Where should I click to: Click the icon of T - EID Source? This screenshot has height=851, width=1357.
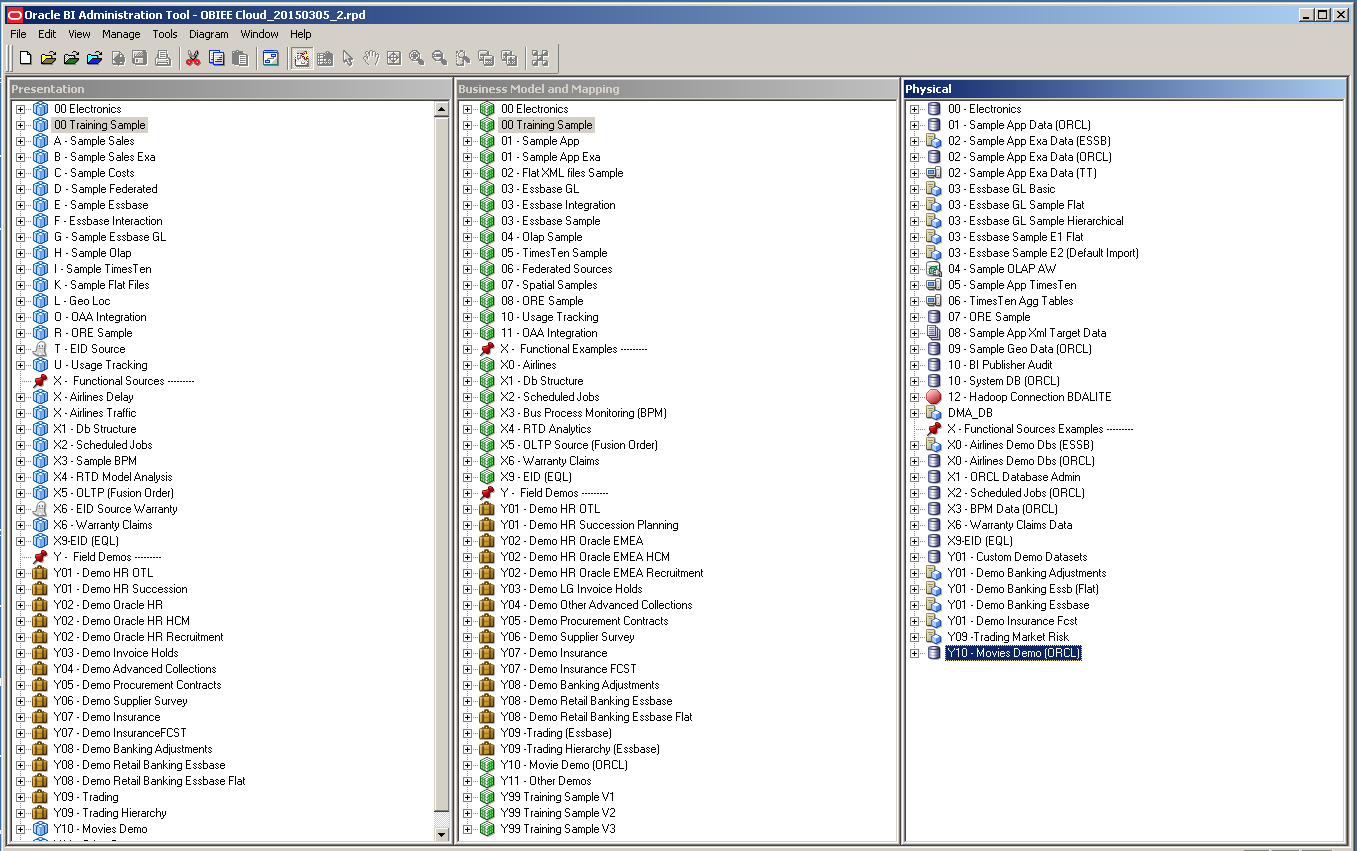click(x=40, y=349)
